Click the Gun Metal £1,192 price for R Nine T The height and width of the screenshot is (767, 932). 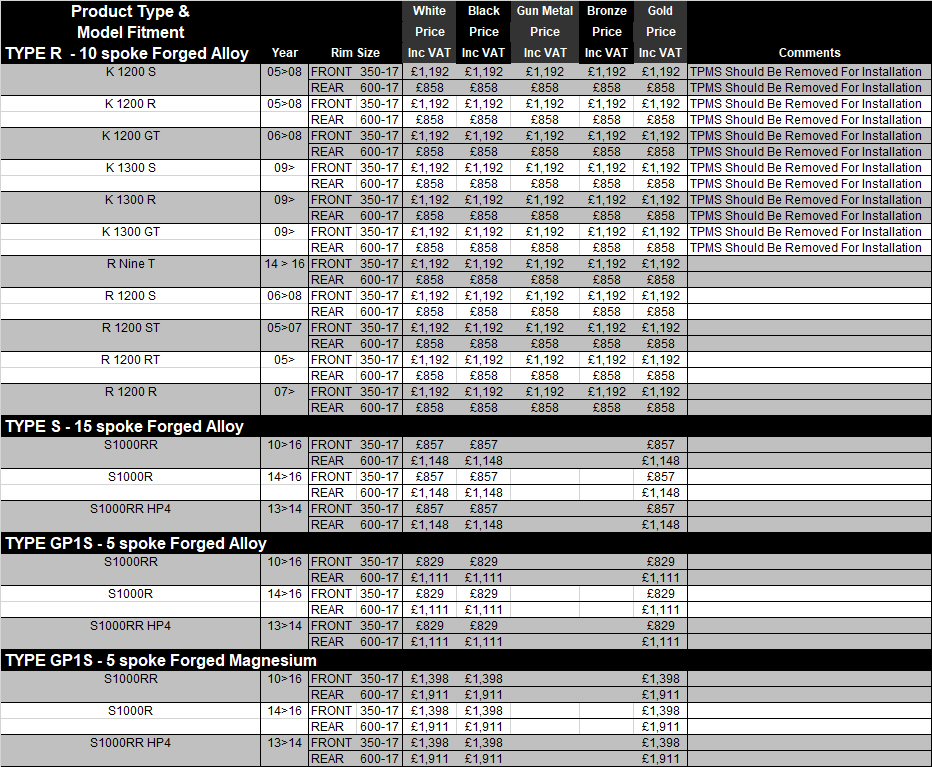pyautogui.click(x=544, y=264)
